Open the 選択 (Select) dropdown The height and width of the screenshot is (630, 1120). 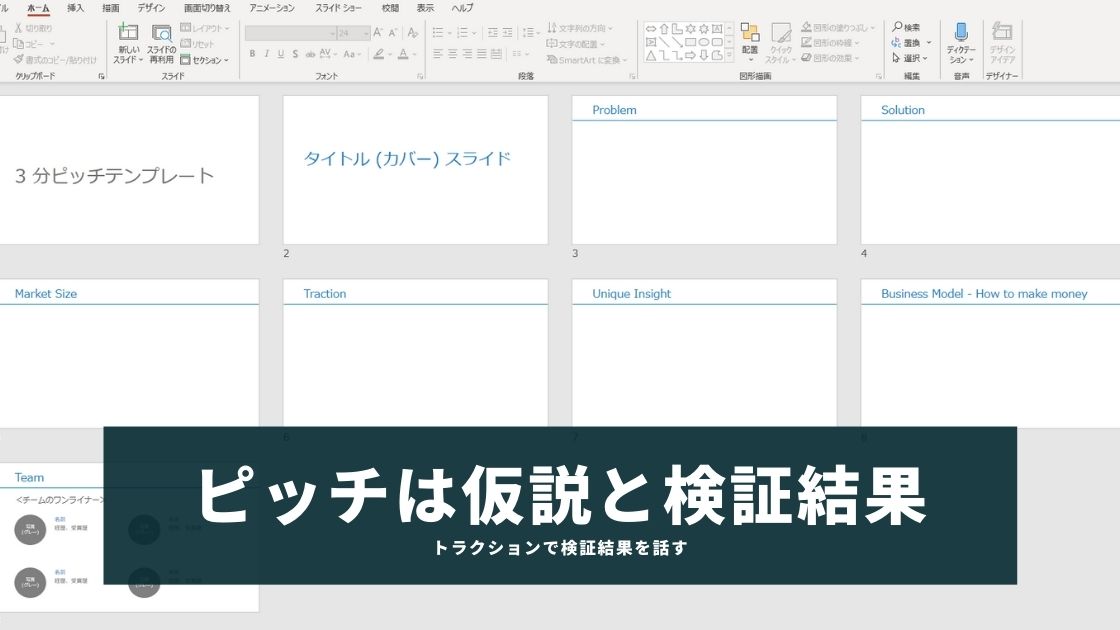click(x=909, y=58)
